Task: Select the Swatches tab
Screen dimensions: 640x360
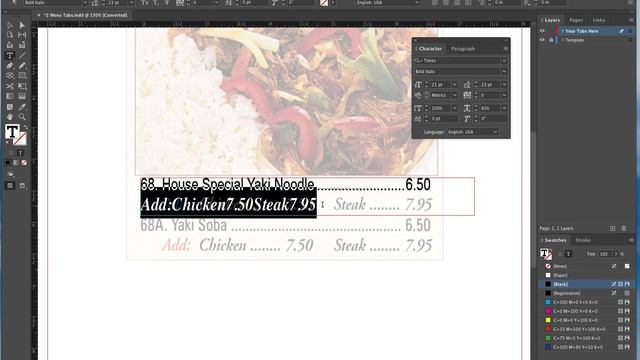Action: (556, 240)
